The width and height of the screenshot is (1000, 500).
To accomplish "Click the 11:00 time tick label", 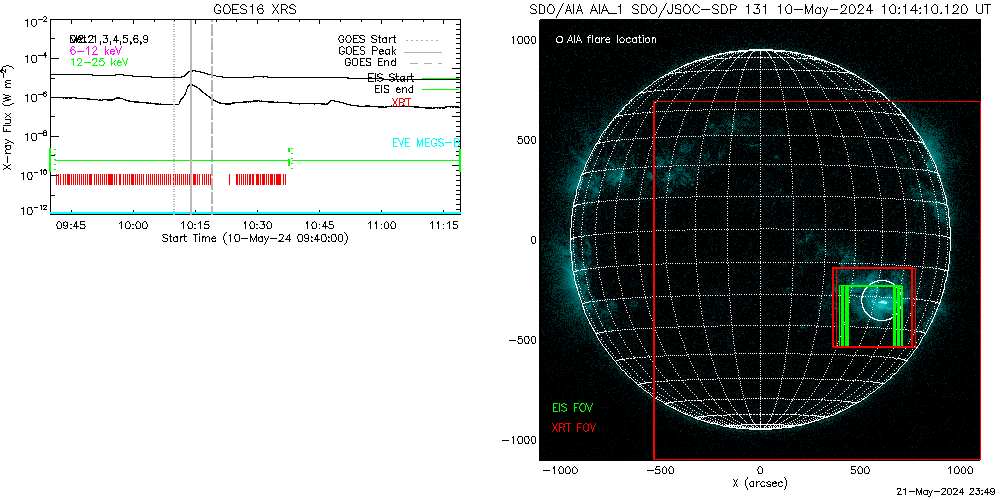I will [381, 226].
